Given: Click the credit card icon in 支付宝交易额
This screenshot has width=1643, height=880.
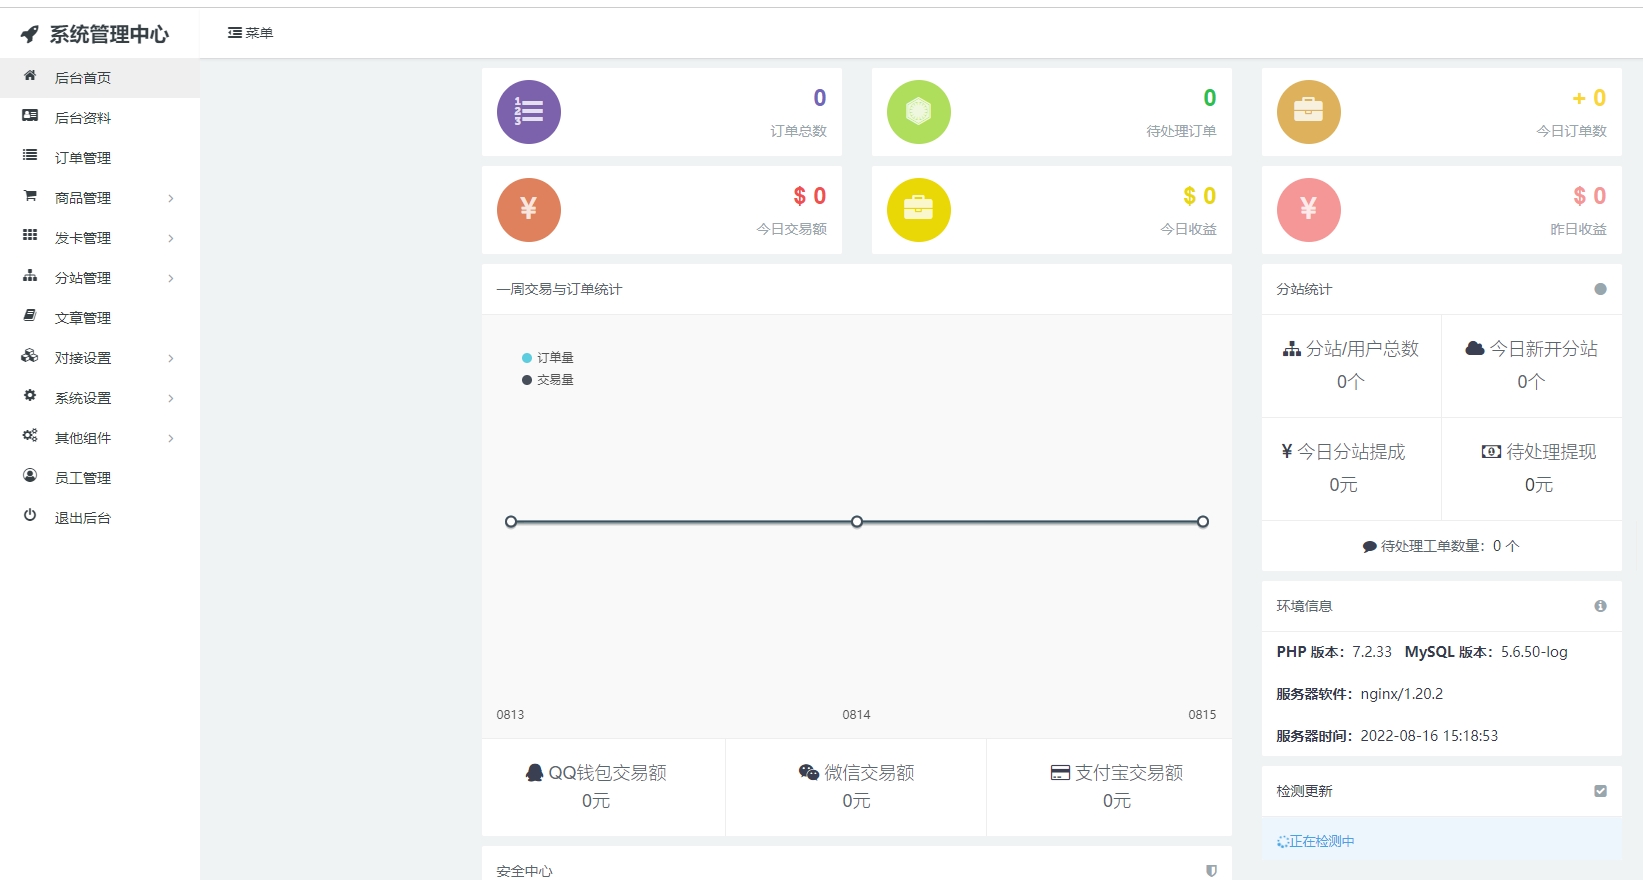Looking at the screenshot, I should coord(1060,773).
